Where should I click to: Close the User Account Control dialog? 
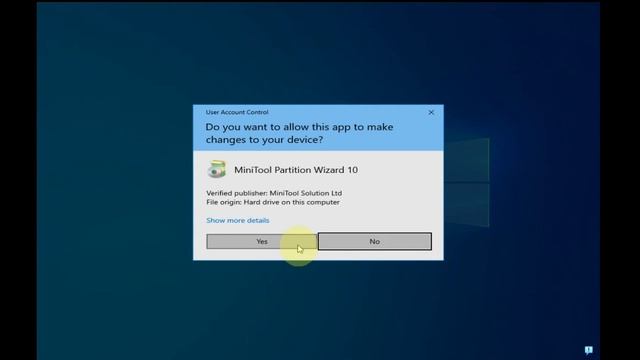(431, 112)
